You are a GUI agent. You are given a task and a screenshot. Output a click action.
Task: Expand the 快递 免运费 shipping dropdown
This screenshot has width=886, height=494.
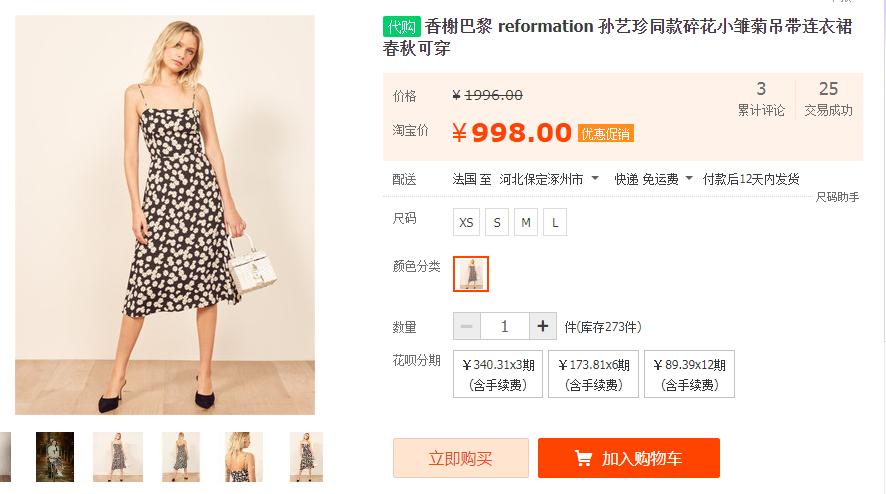pyautogui.click(x=689, y=179)
